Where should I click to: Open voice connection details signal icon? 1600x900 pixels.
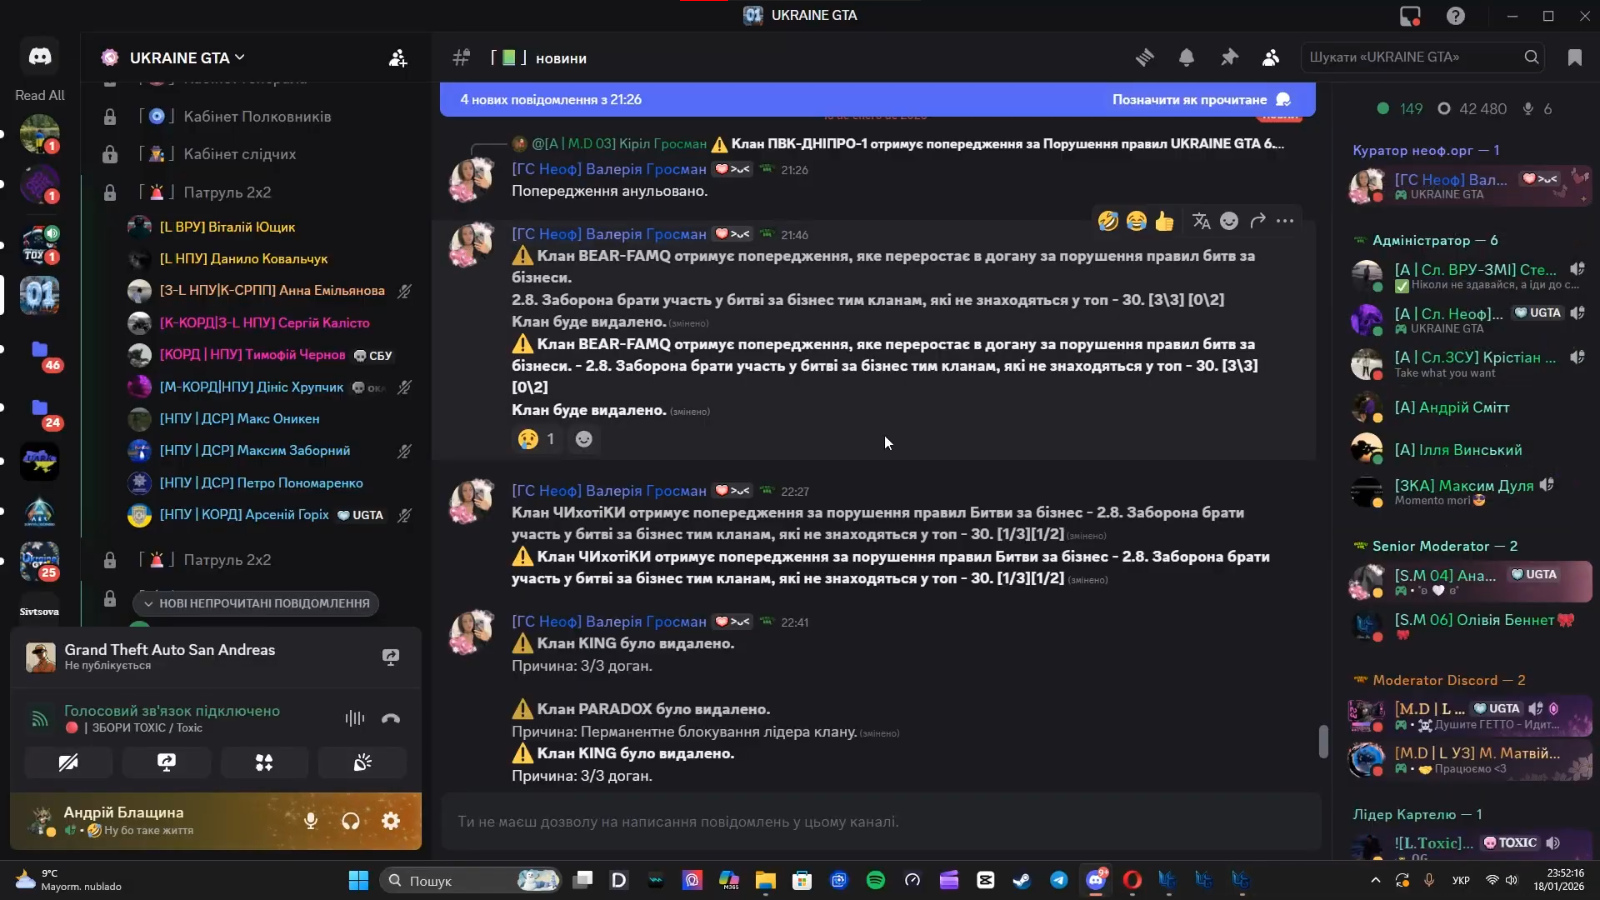(x=40, y=718)
